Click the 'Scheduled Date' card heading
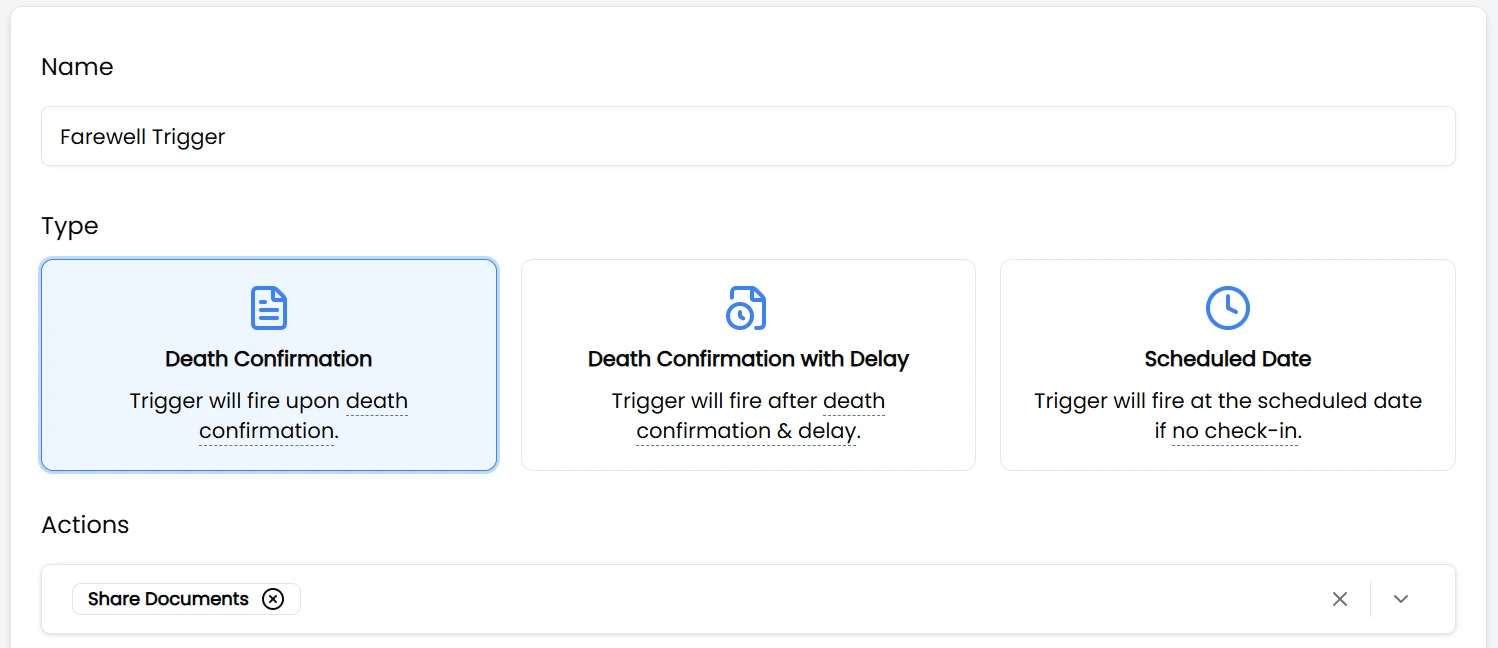 [x=1227, y=359]
